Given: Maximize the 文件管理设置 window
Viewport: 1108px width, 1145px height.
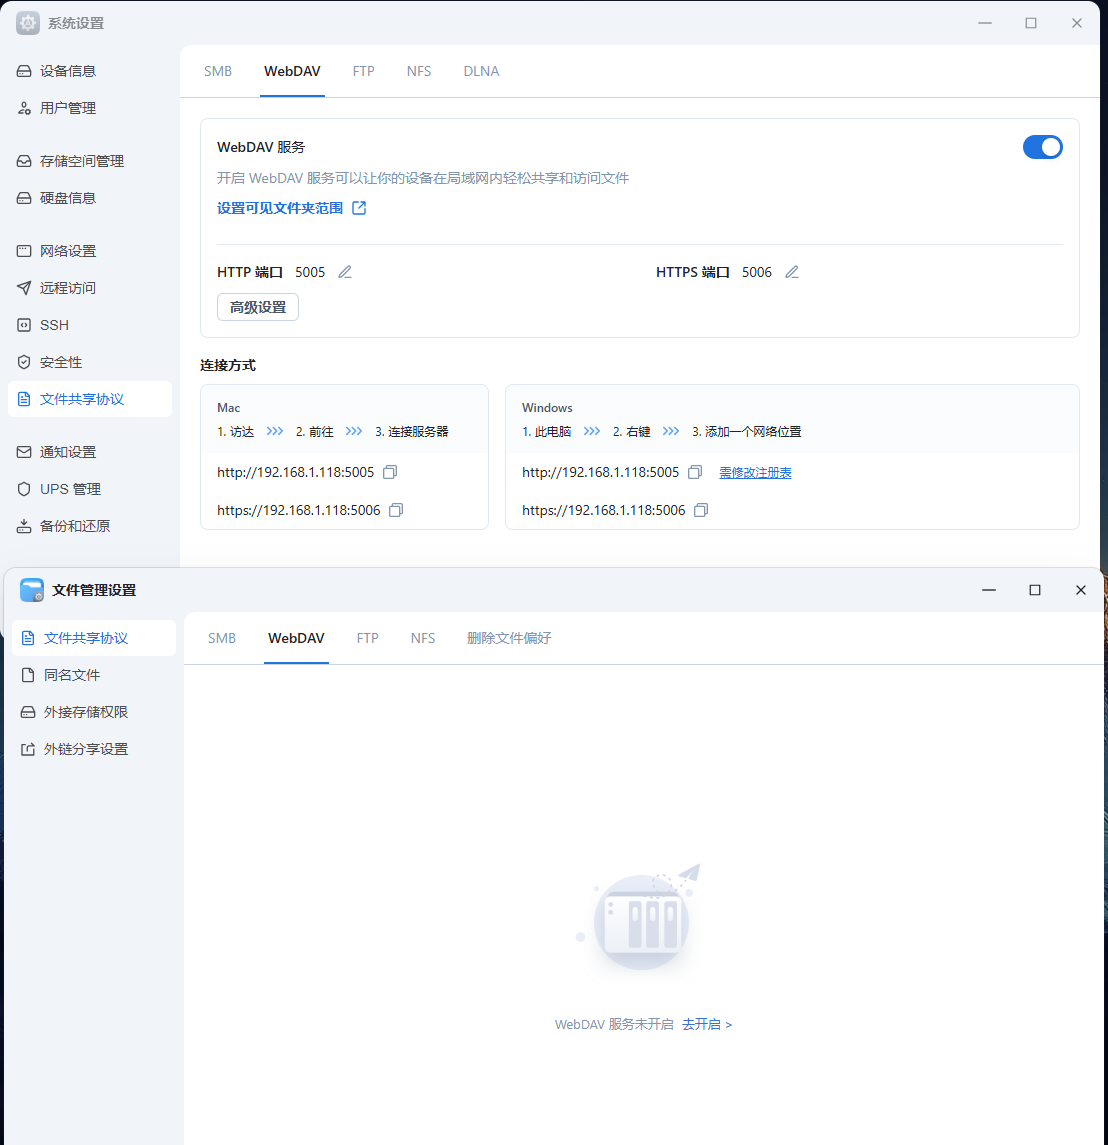Looking at the screenshot, I should pos(1035,590).
